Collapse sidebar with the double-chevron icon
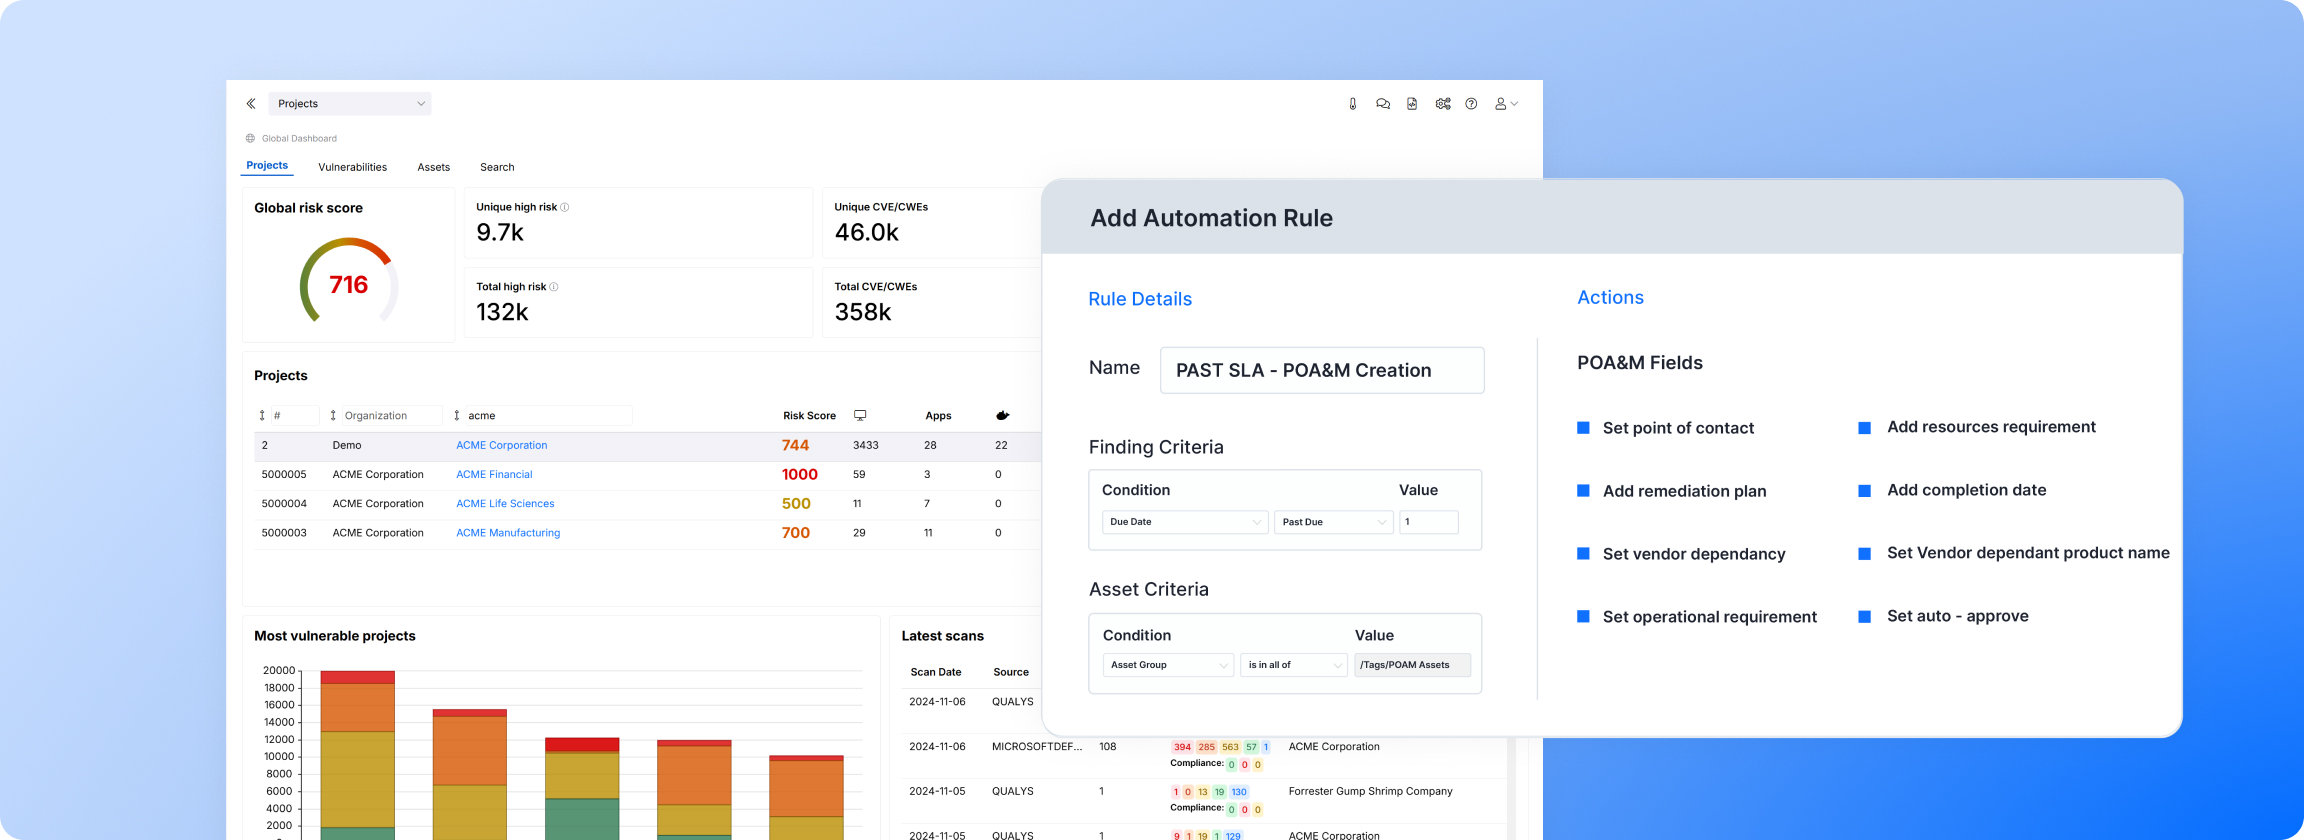 pos(251,104)
